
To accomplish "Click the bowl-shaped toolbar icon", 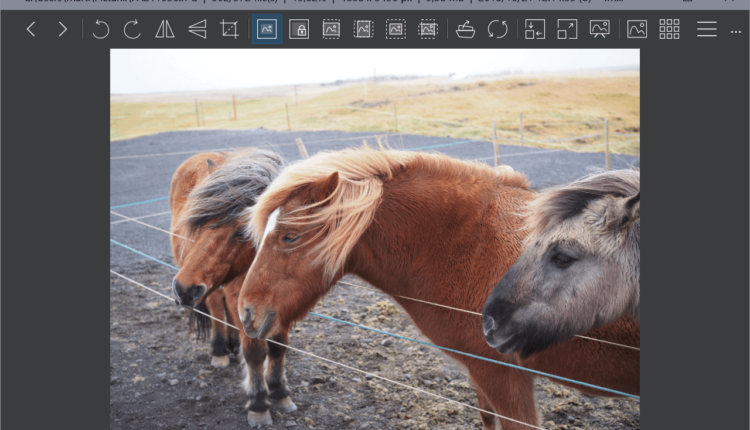I will pyautogui.click(x=465, y=30).
